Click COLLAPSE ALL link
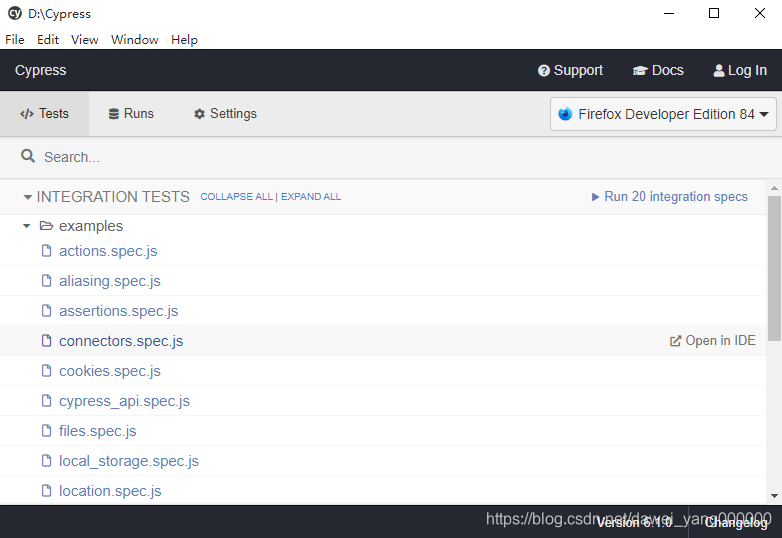This screenshot has width=782, height=538. click(236, 197)
